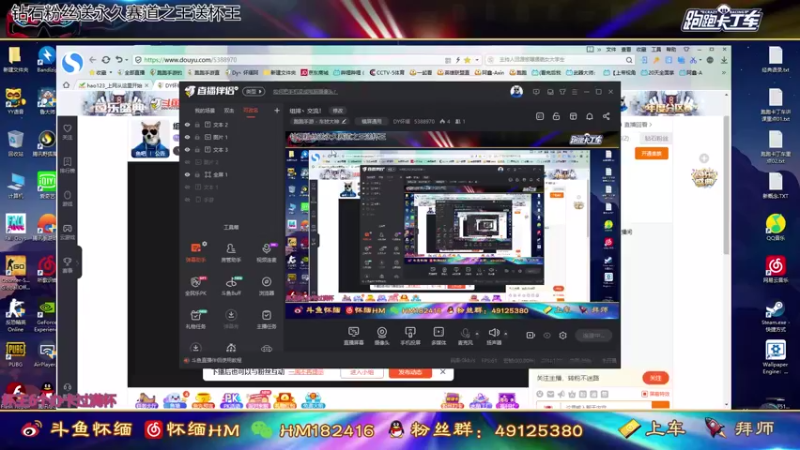Open the 礼物任务 tool

(196, 319)
